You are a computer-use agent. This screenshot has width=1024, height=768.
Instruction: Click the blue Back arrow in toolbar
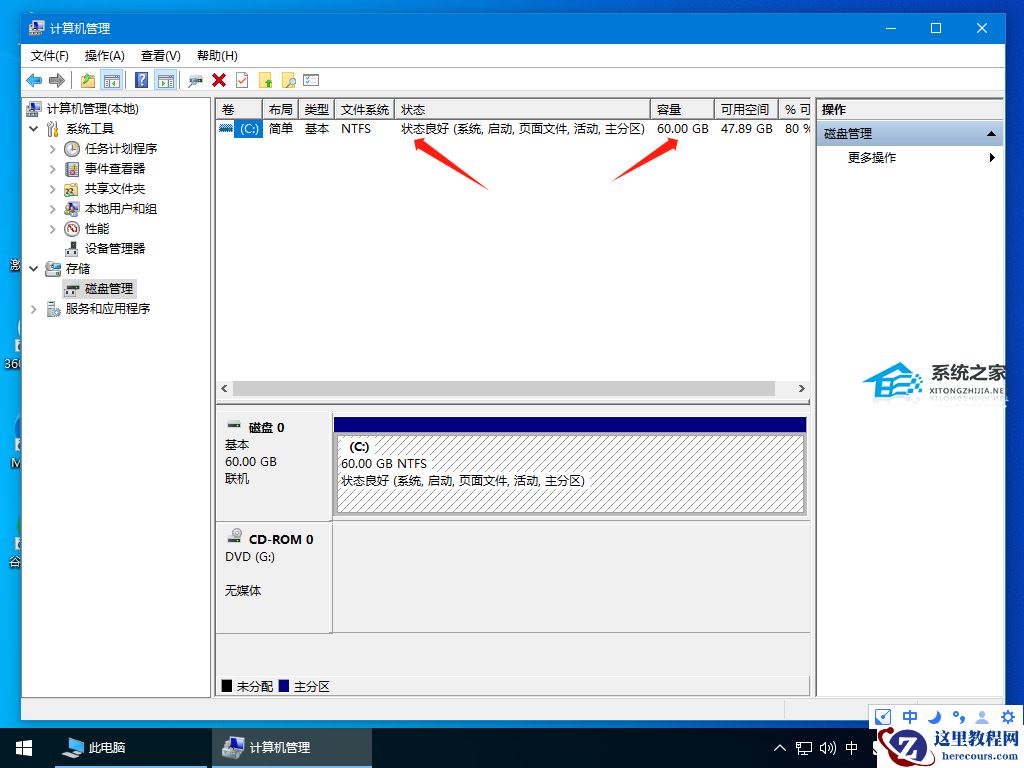point(34,80)
